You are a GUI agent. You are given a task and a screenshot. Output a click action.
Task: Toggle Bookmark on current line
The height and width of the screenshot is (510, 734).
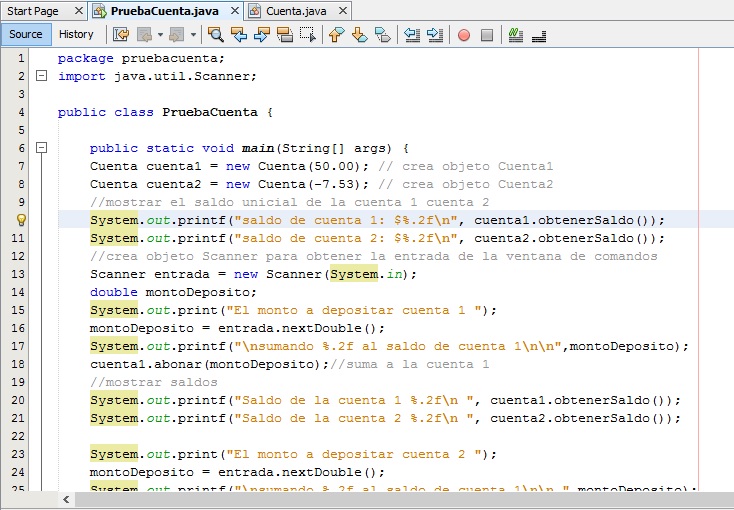tap(383, 34)
